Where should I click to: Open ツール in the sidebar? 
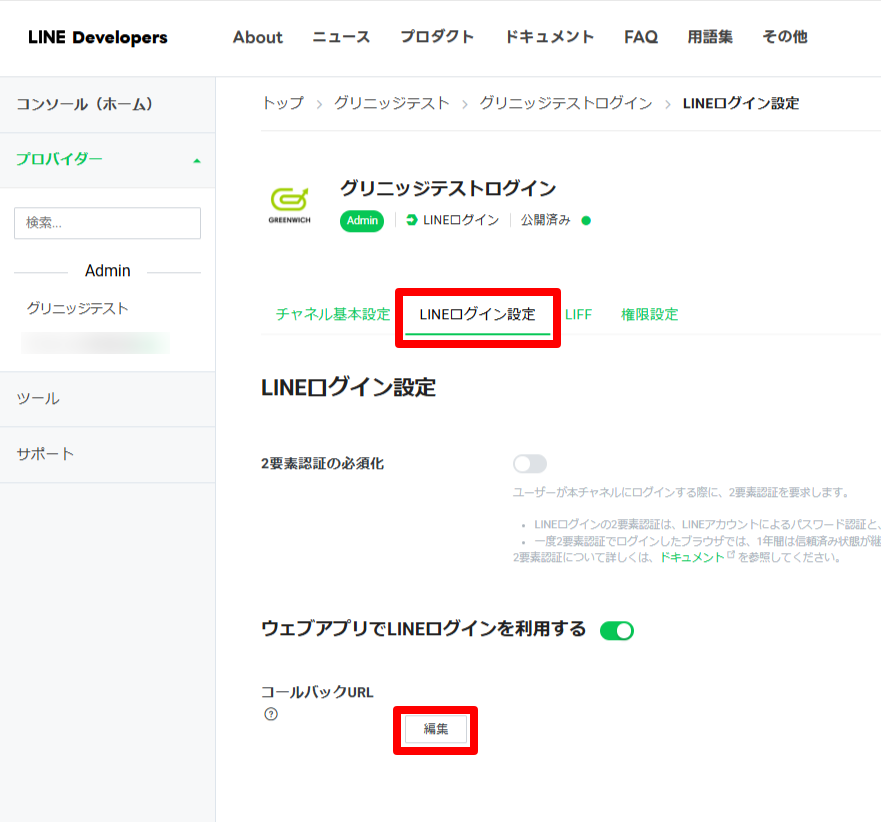click(107, 399)
